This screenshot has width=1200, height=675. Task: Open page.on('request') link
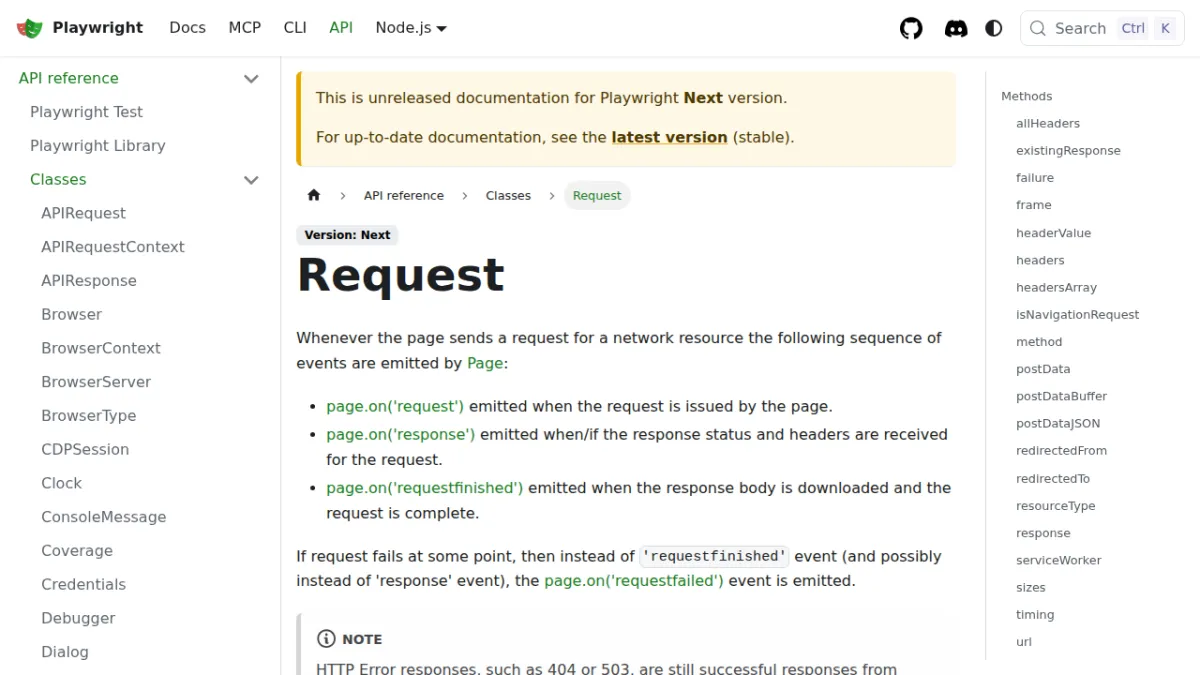(395, 406)
